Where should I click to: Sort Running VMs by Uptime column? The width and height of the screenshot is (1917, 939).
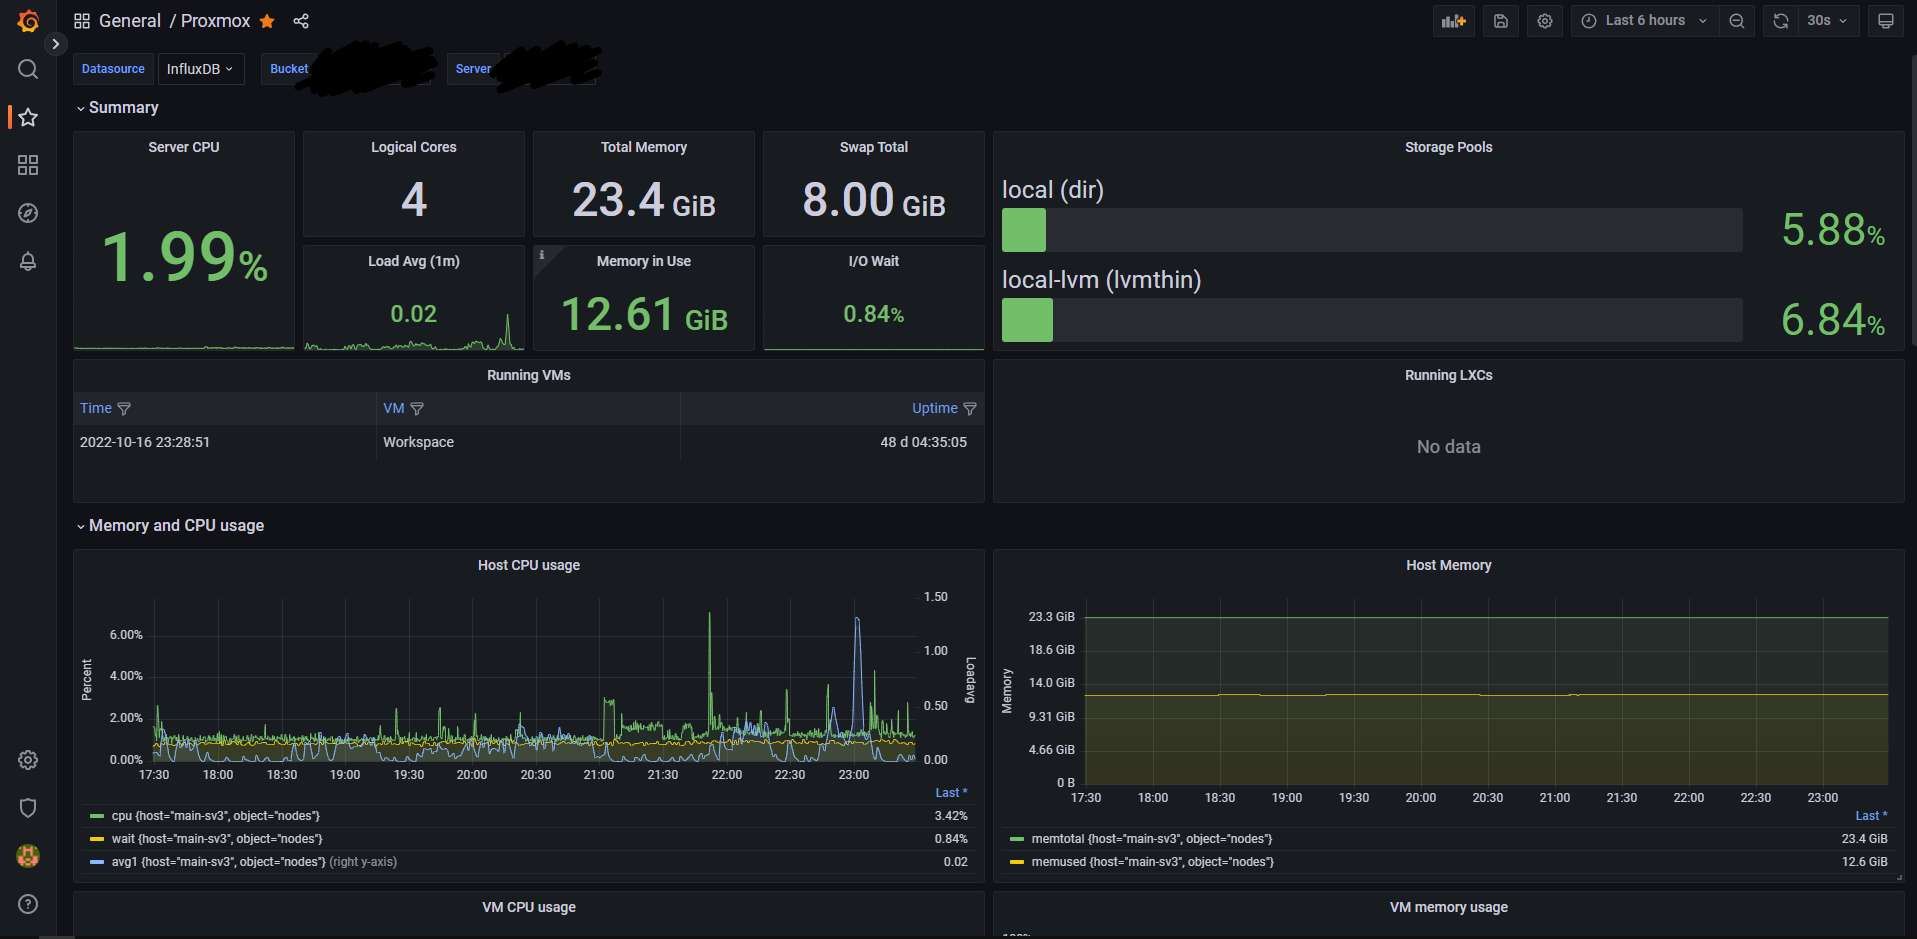coord(934,408)
